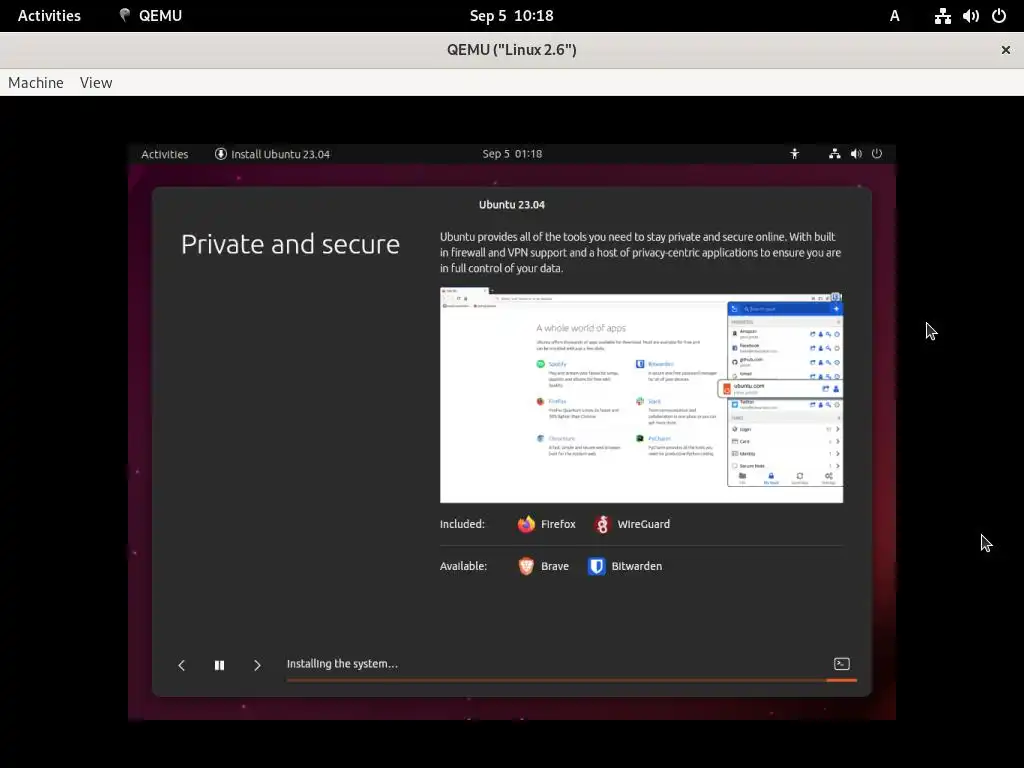Open guest accessibility menu icon
The height and width of the screenshot is (768, 1024).
click(x=794, y=153)
